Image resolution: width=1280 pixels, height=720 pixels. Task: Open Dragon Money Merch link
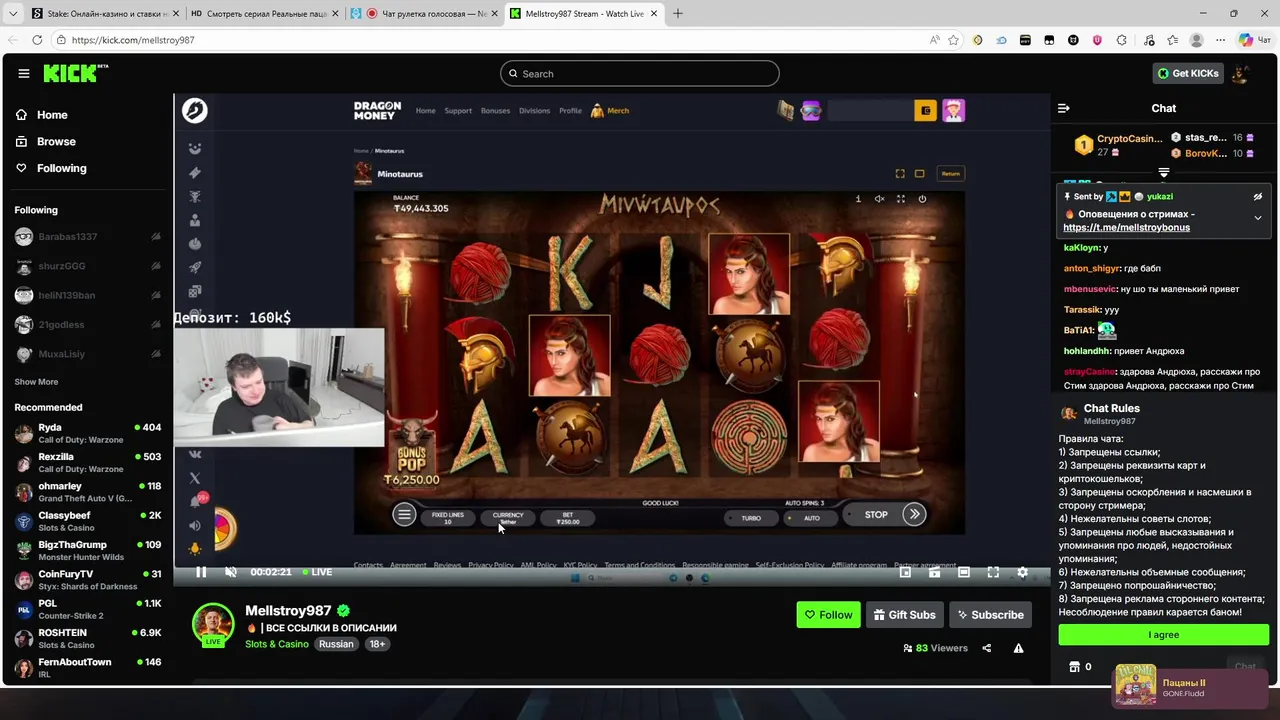[x=610, y=111]
